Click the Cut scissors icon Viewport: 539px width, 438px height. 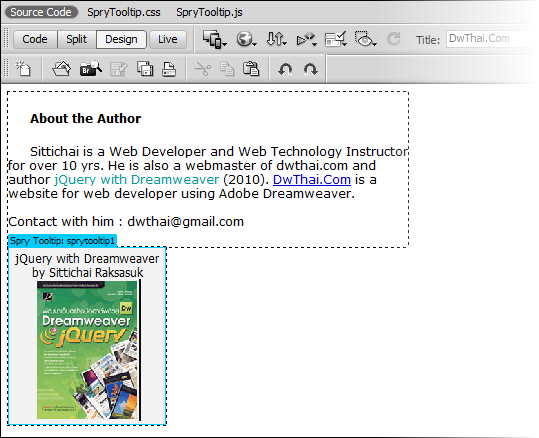tap(203, 69)
